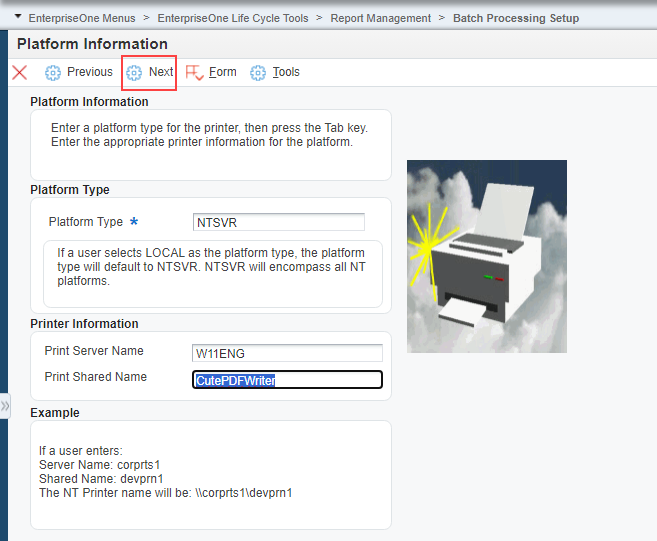Click the Previous gear icon

click(x=53, y=72)
